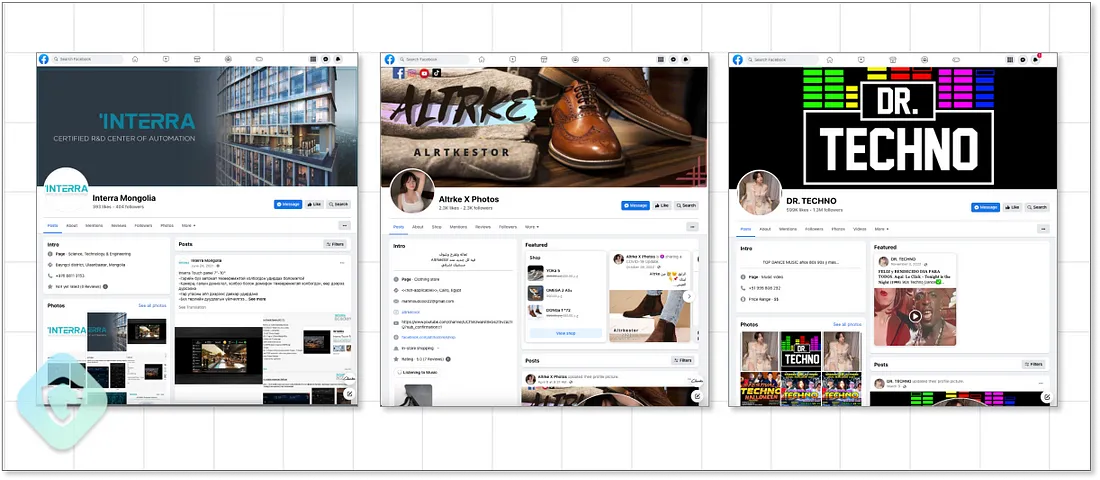This screenshot has width=1100, height=480.
Task: Open Groups icon in Interra Mongolia window
Action: coord(228,60)
